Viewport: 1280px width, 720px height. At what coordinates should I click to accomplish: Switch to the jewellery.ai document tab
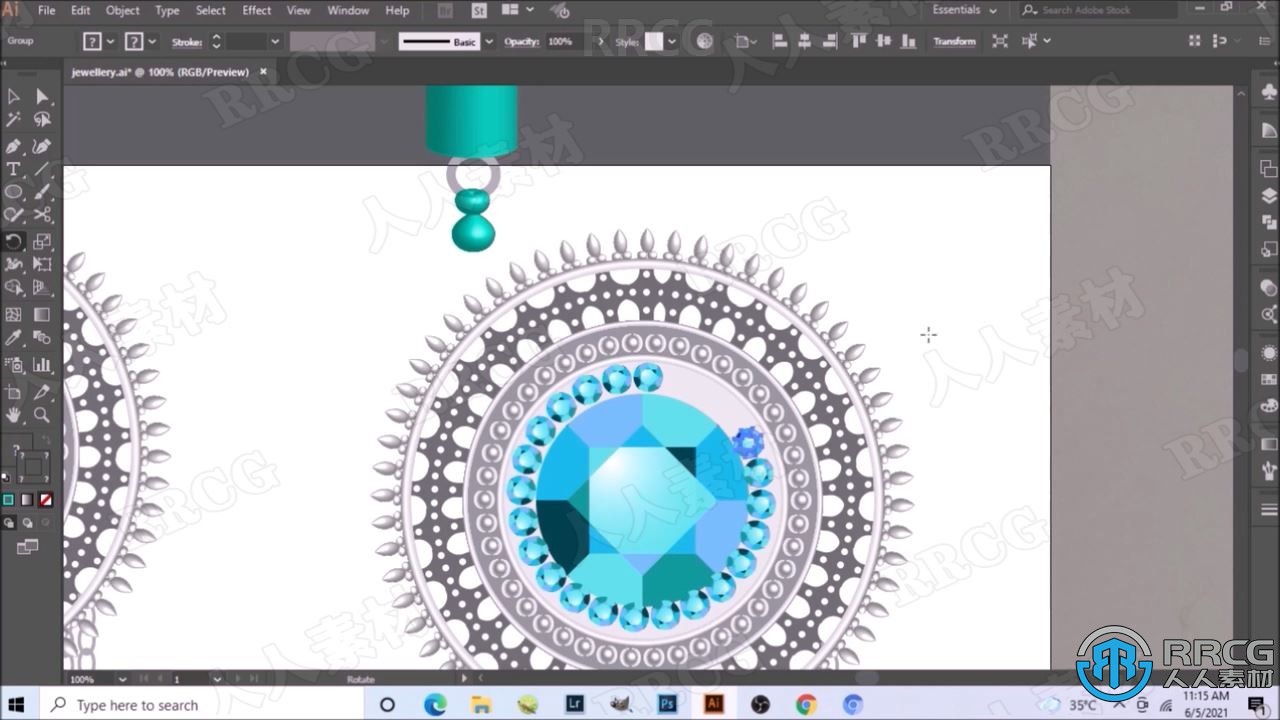click(x=160, y=72)
